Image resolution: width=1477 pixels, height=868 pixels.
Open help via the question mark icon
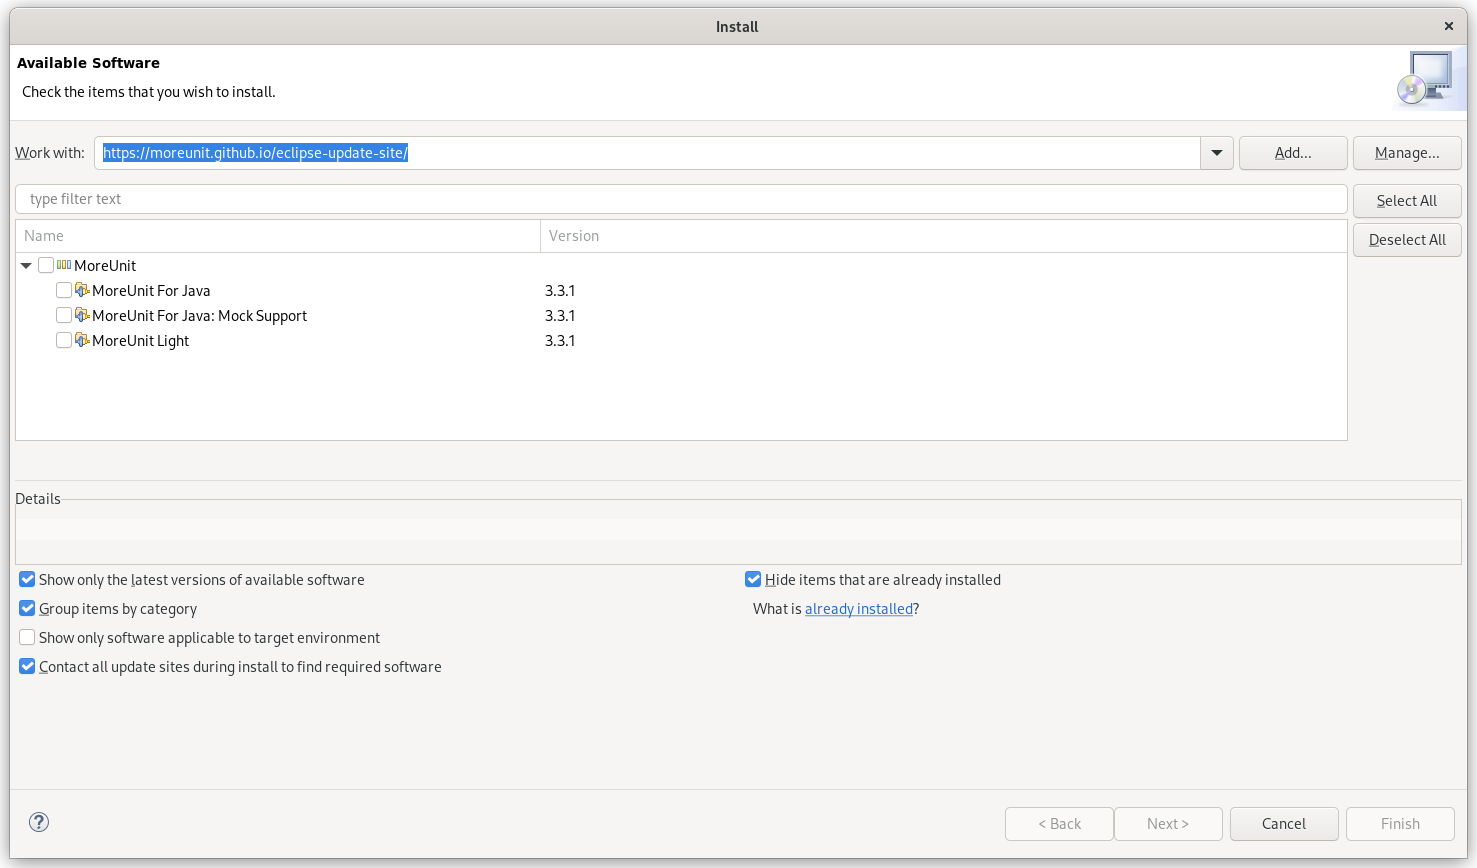point(39,822)
